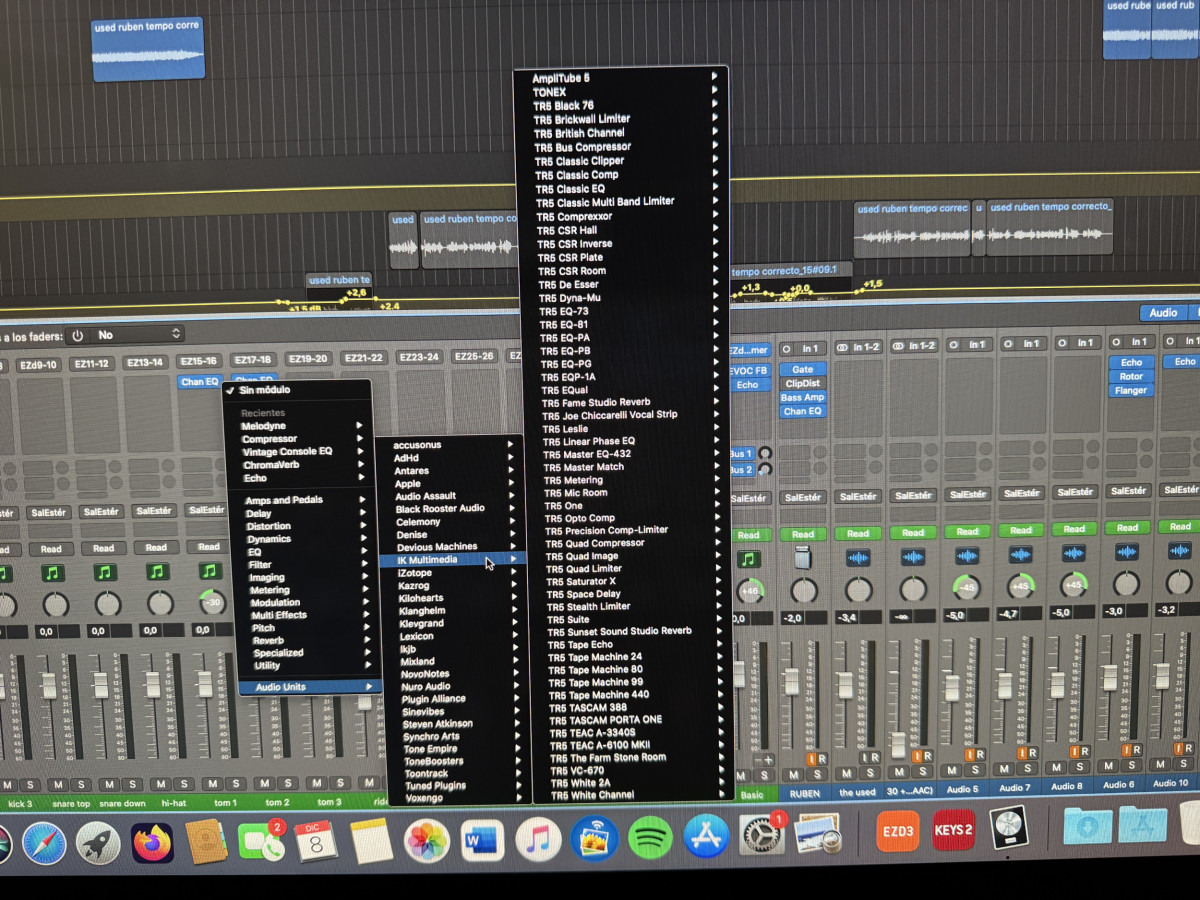
Task: Open the EZD3 app from the dock
Action: coord(897,830)
